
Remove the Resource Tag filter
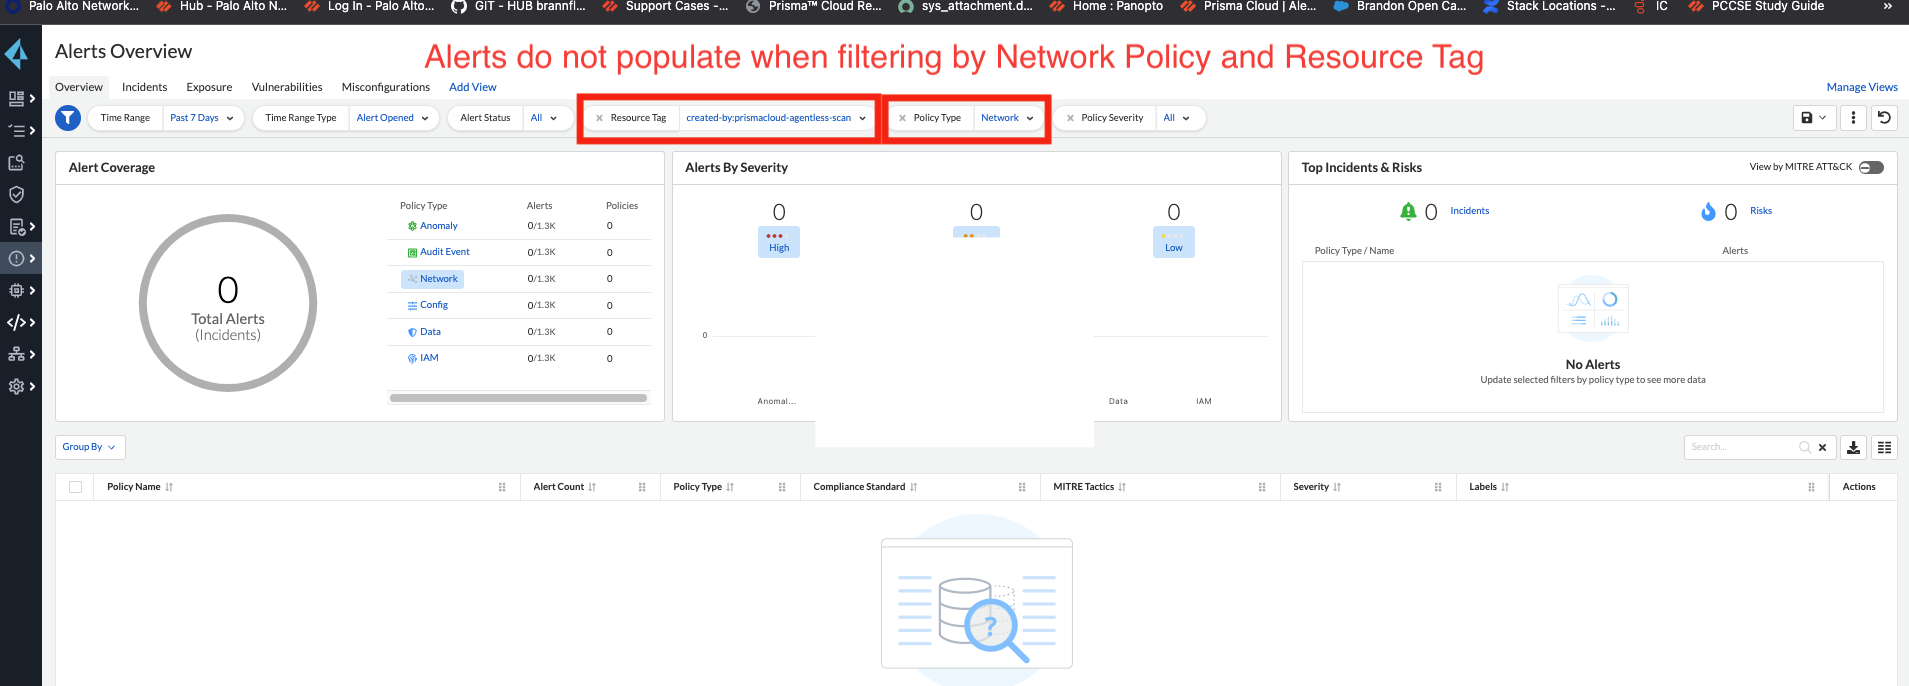click(599, 118)
